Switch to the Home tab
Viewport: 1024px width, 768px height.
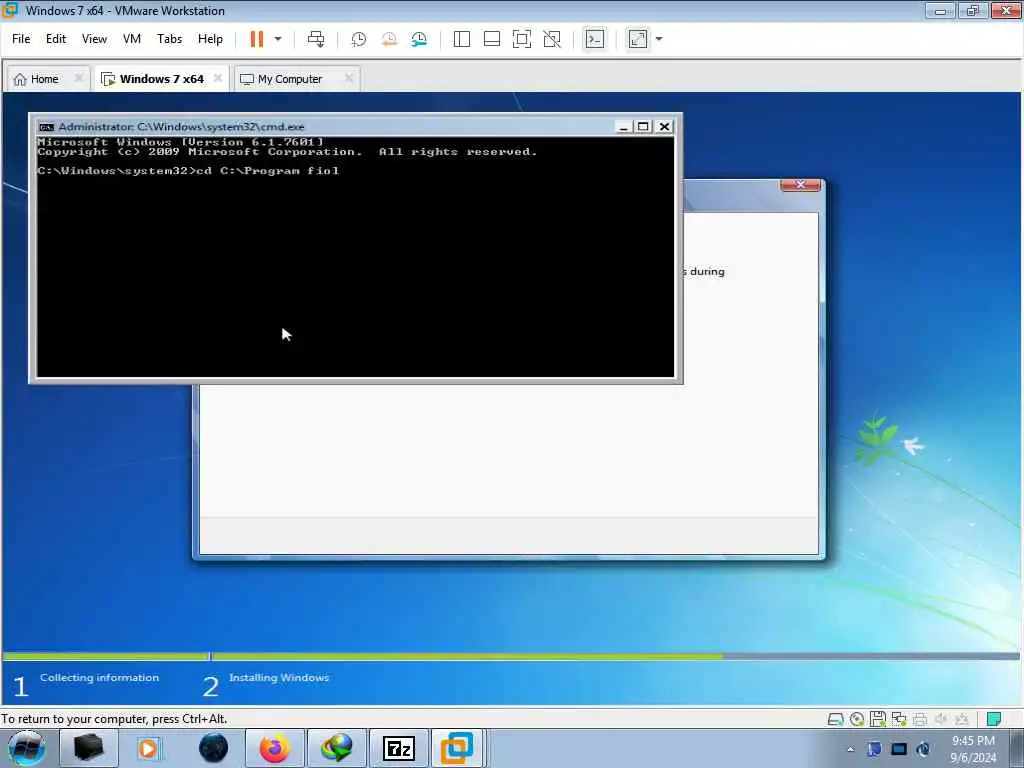pyautogui.click(x=44, y=79)
